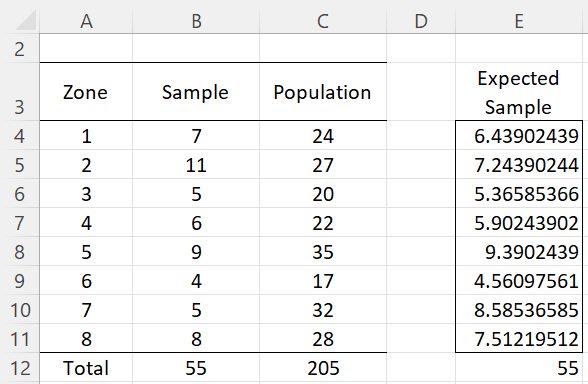Select sample value 5 in row 10

(x=196, y=309)
